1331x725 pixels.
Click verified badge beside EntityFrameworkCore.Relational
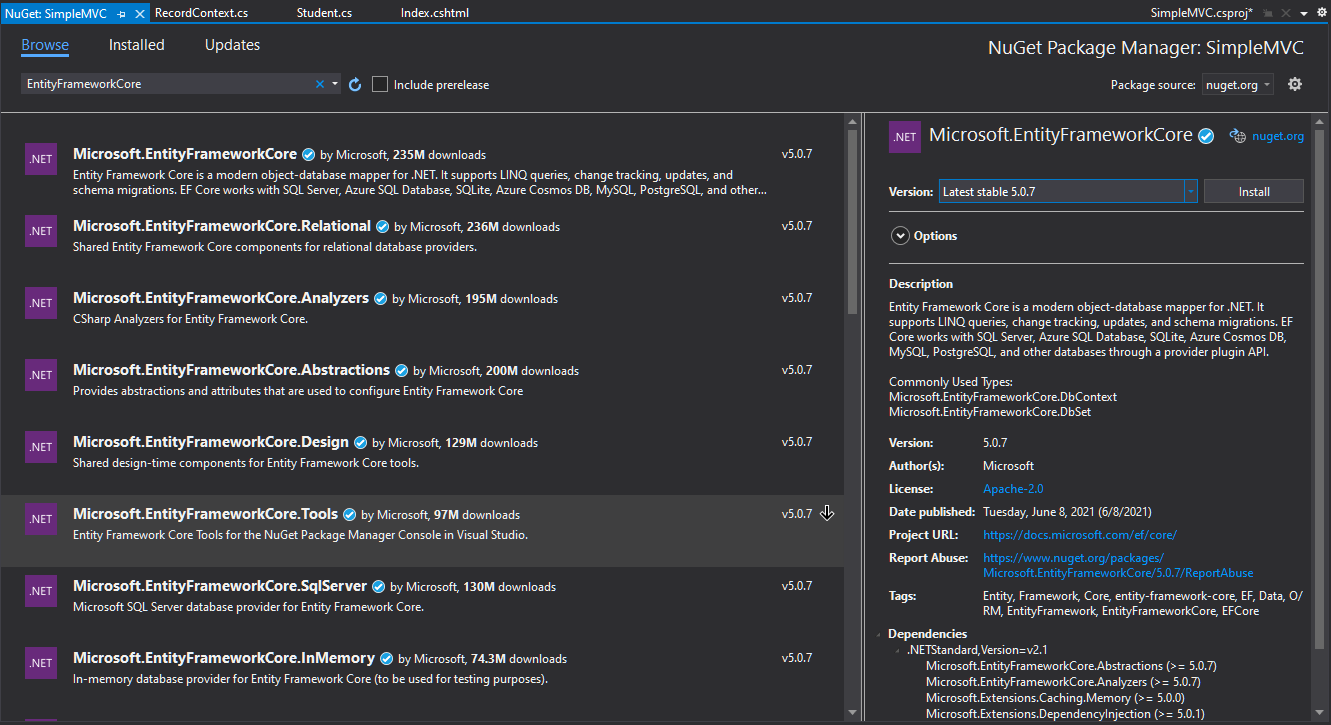coord(383,227)
